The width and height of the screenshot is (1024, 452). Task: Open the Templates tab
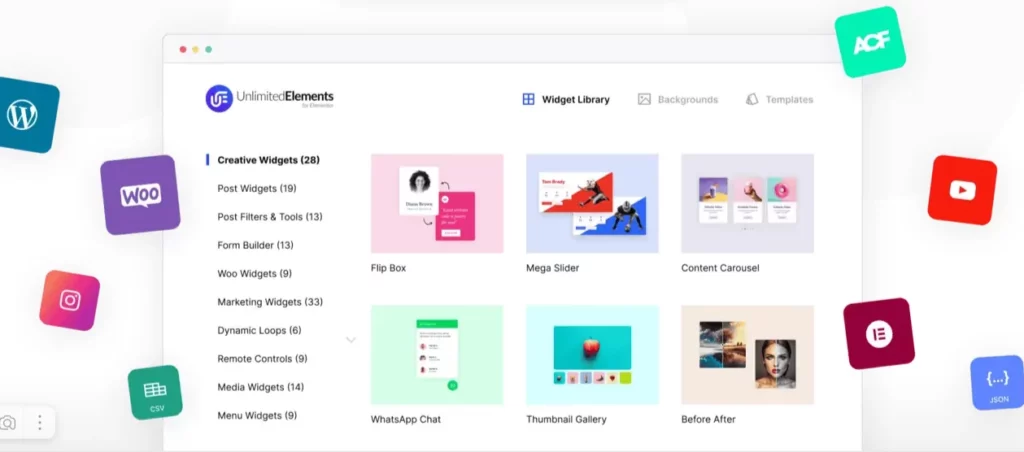point(780,99)
